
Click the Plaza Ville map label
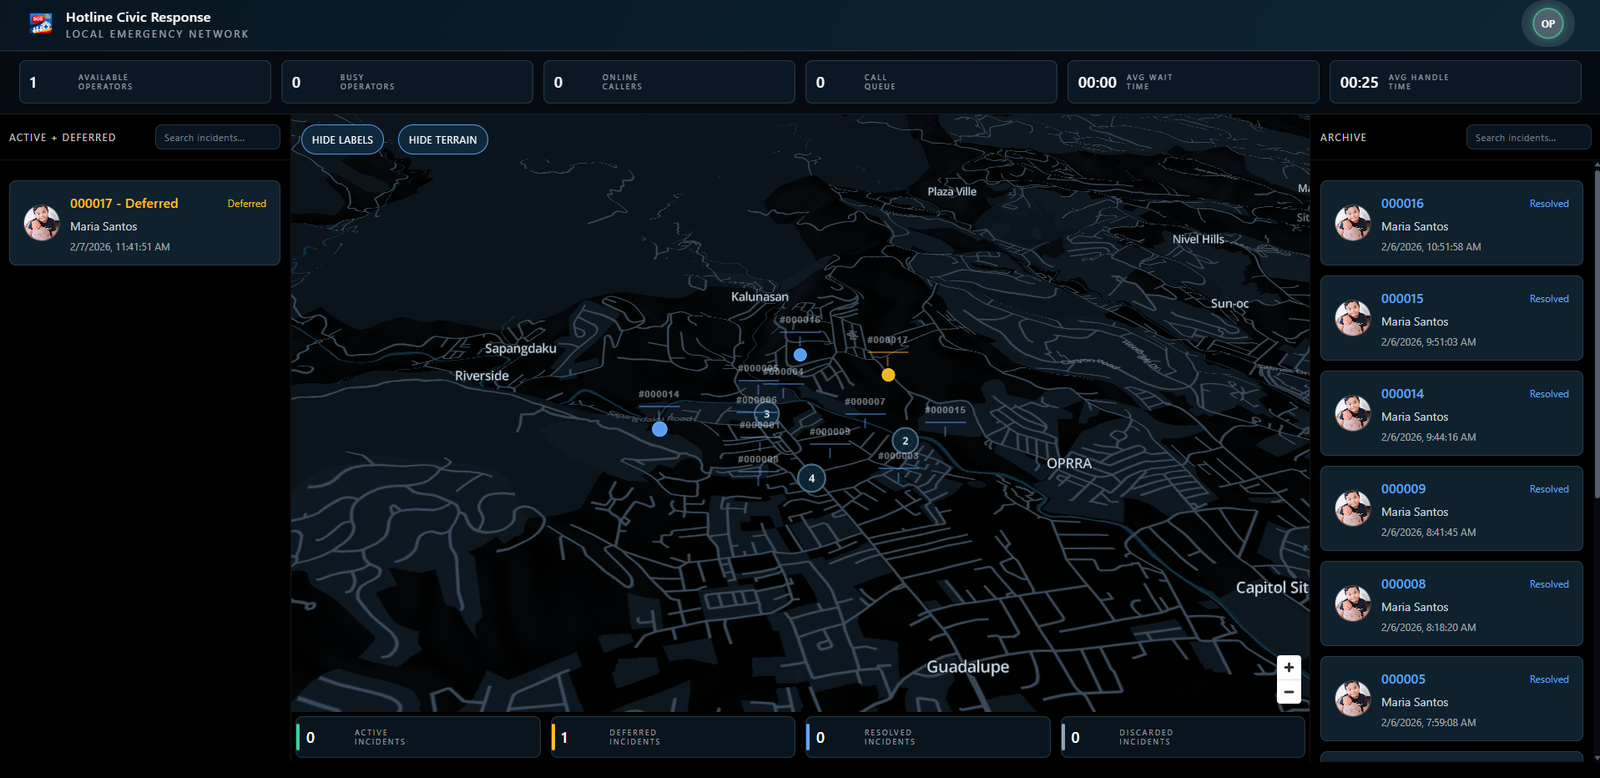point(952,191)
